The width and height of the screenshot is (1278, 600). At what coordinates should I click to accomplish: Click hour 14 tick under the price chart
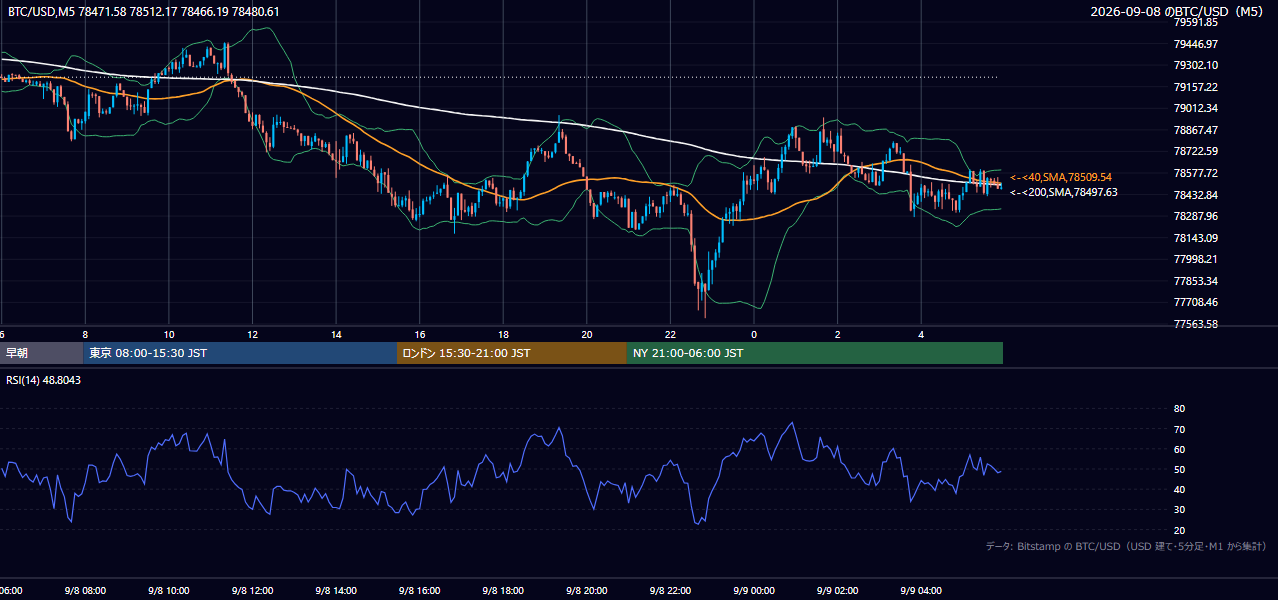point(336,334)
